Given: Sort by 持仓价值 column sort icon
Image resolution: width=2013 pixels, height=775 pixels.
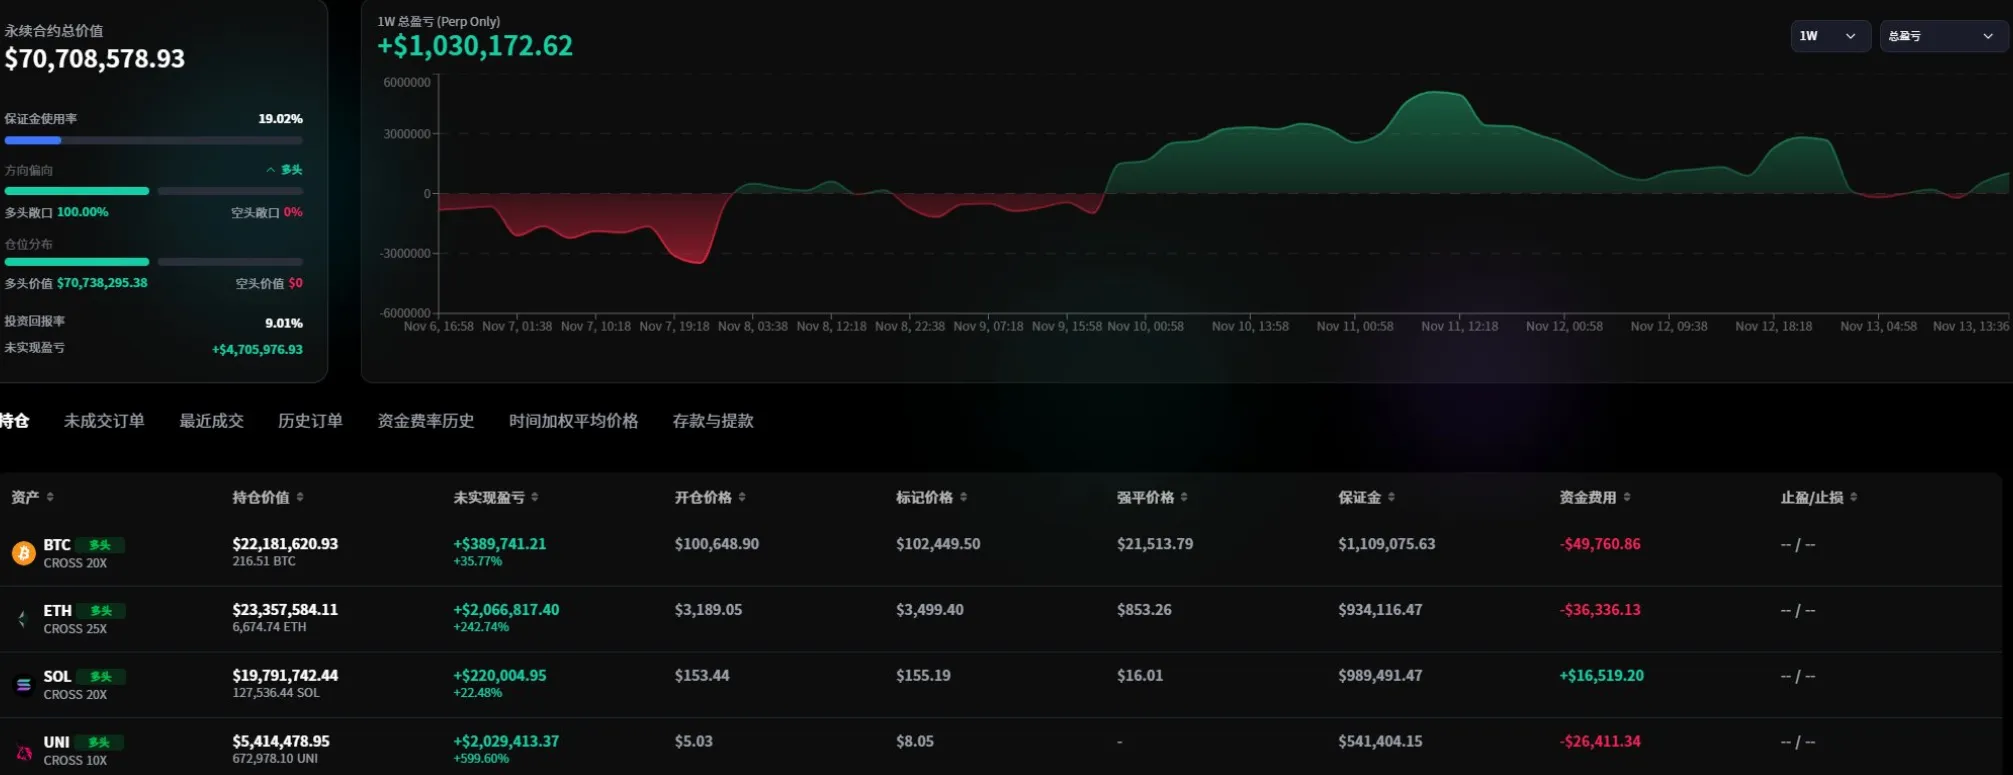Looking at the screenshot, I should pyautogui.click(x=300, y=497).
